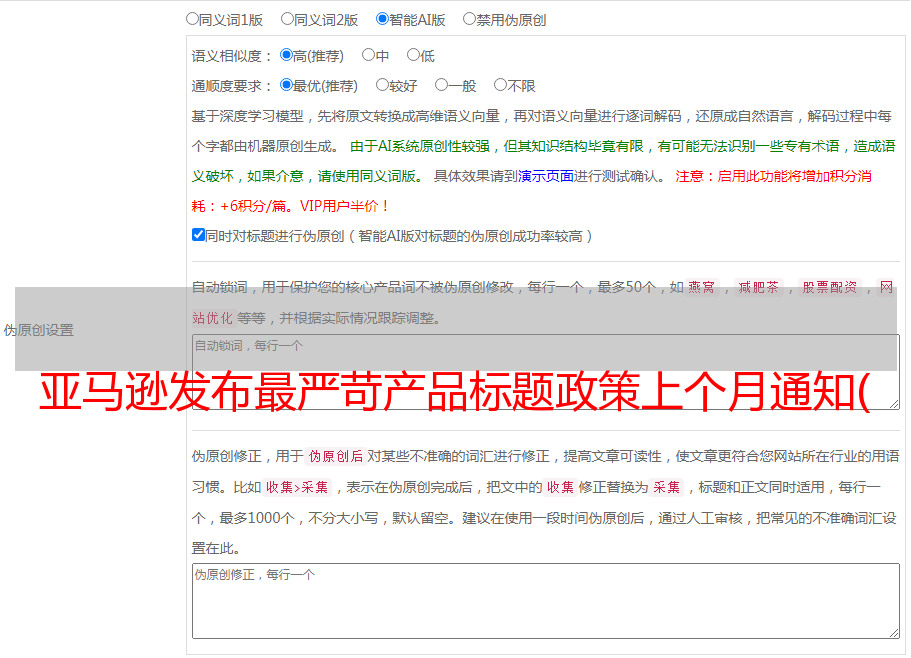Click into the 自动锁词 textarea
The width and height of the screenshot is (911, 658).
pyautogui.click(x=546, y=372)
